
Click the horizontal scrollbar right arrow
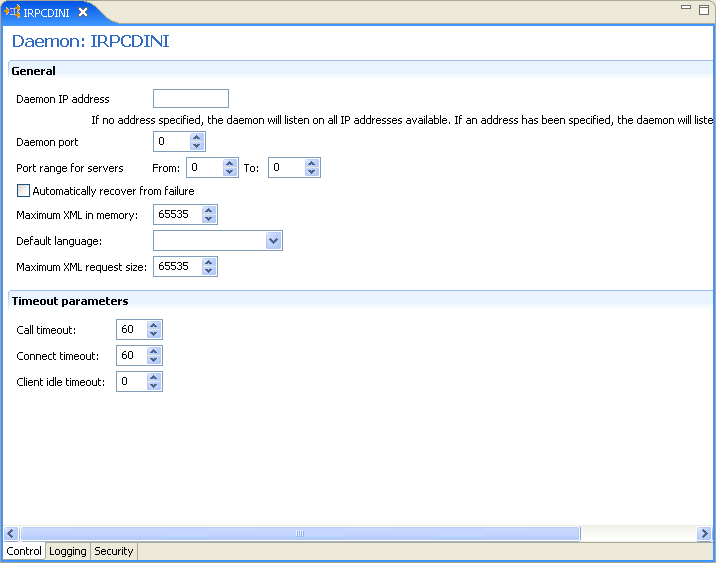click(704, 533)
